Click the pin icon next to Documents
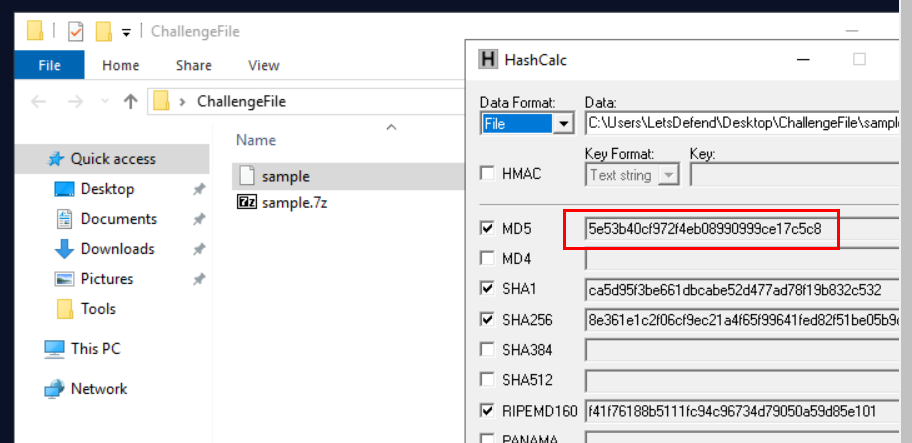The image size is (912, 443). (x=199, y=219)
